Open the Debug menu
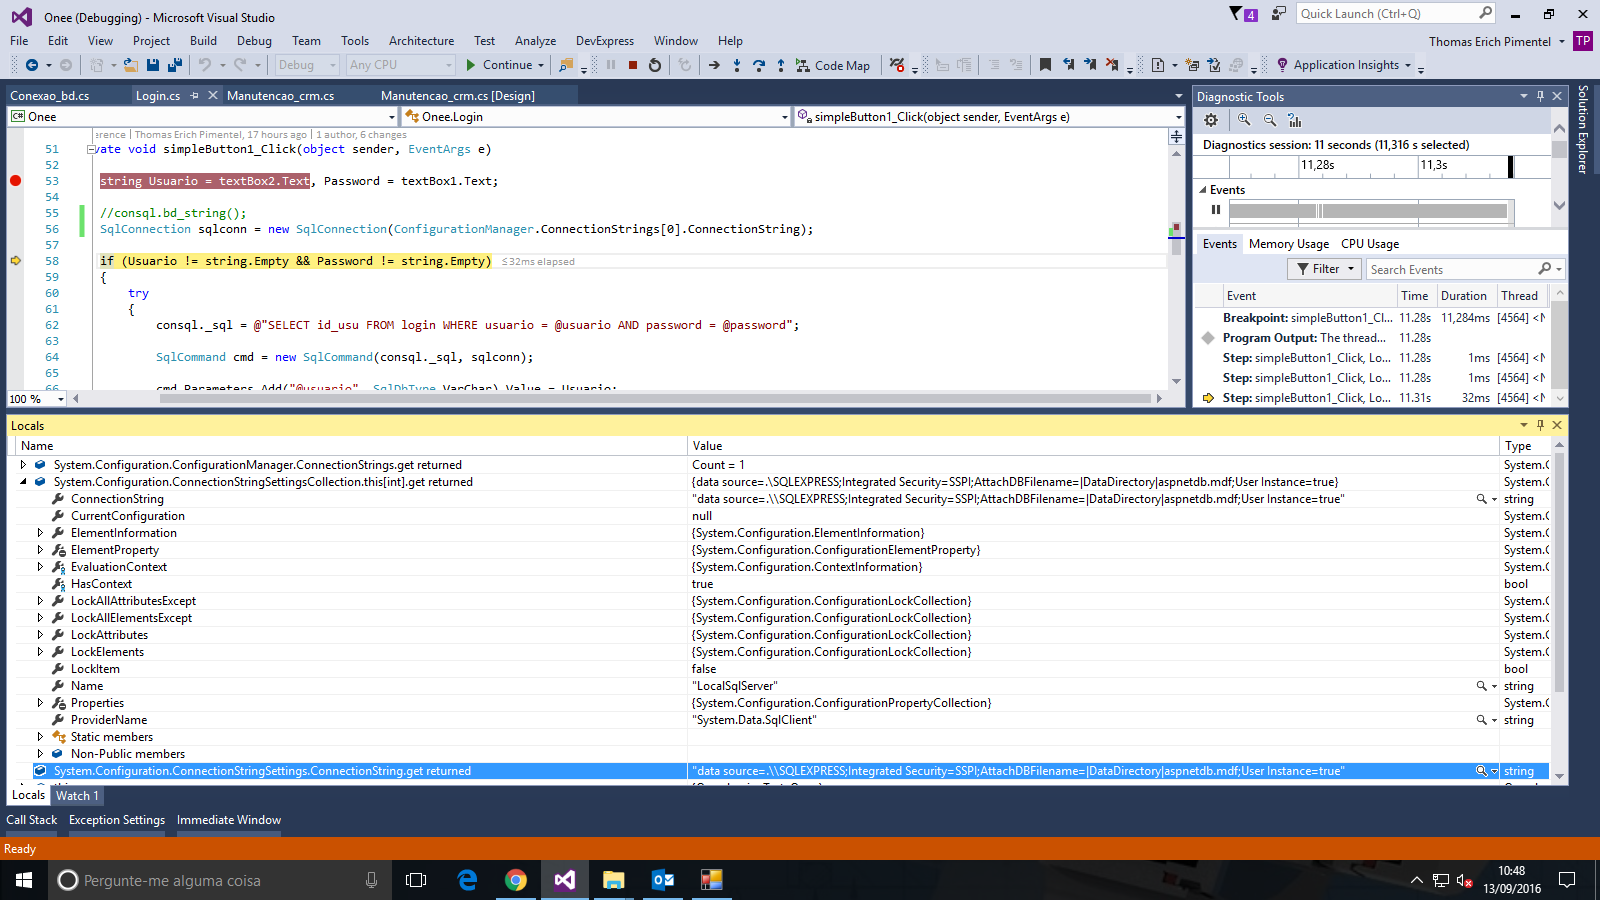The image size is (1600, 900). tap(254, 41)
